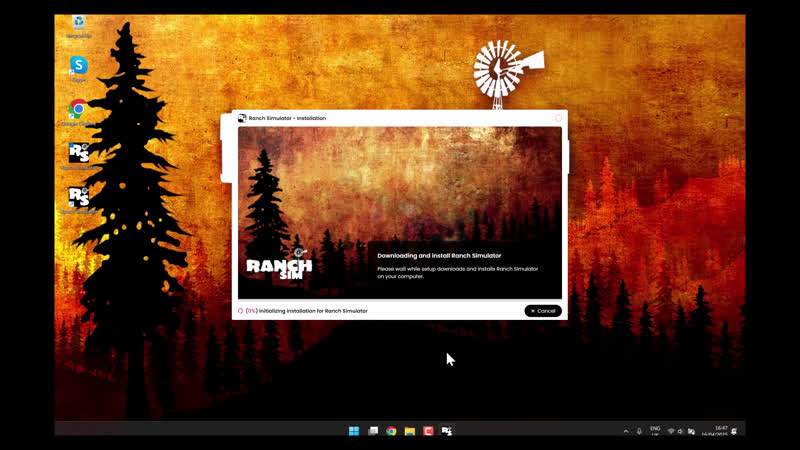Click the Ranch Sim logo in installer banner

[279, 265]
